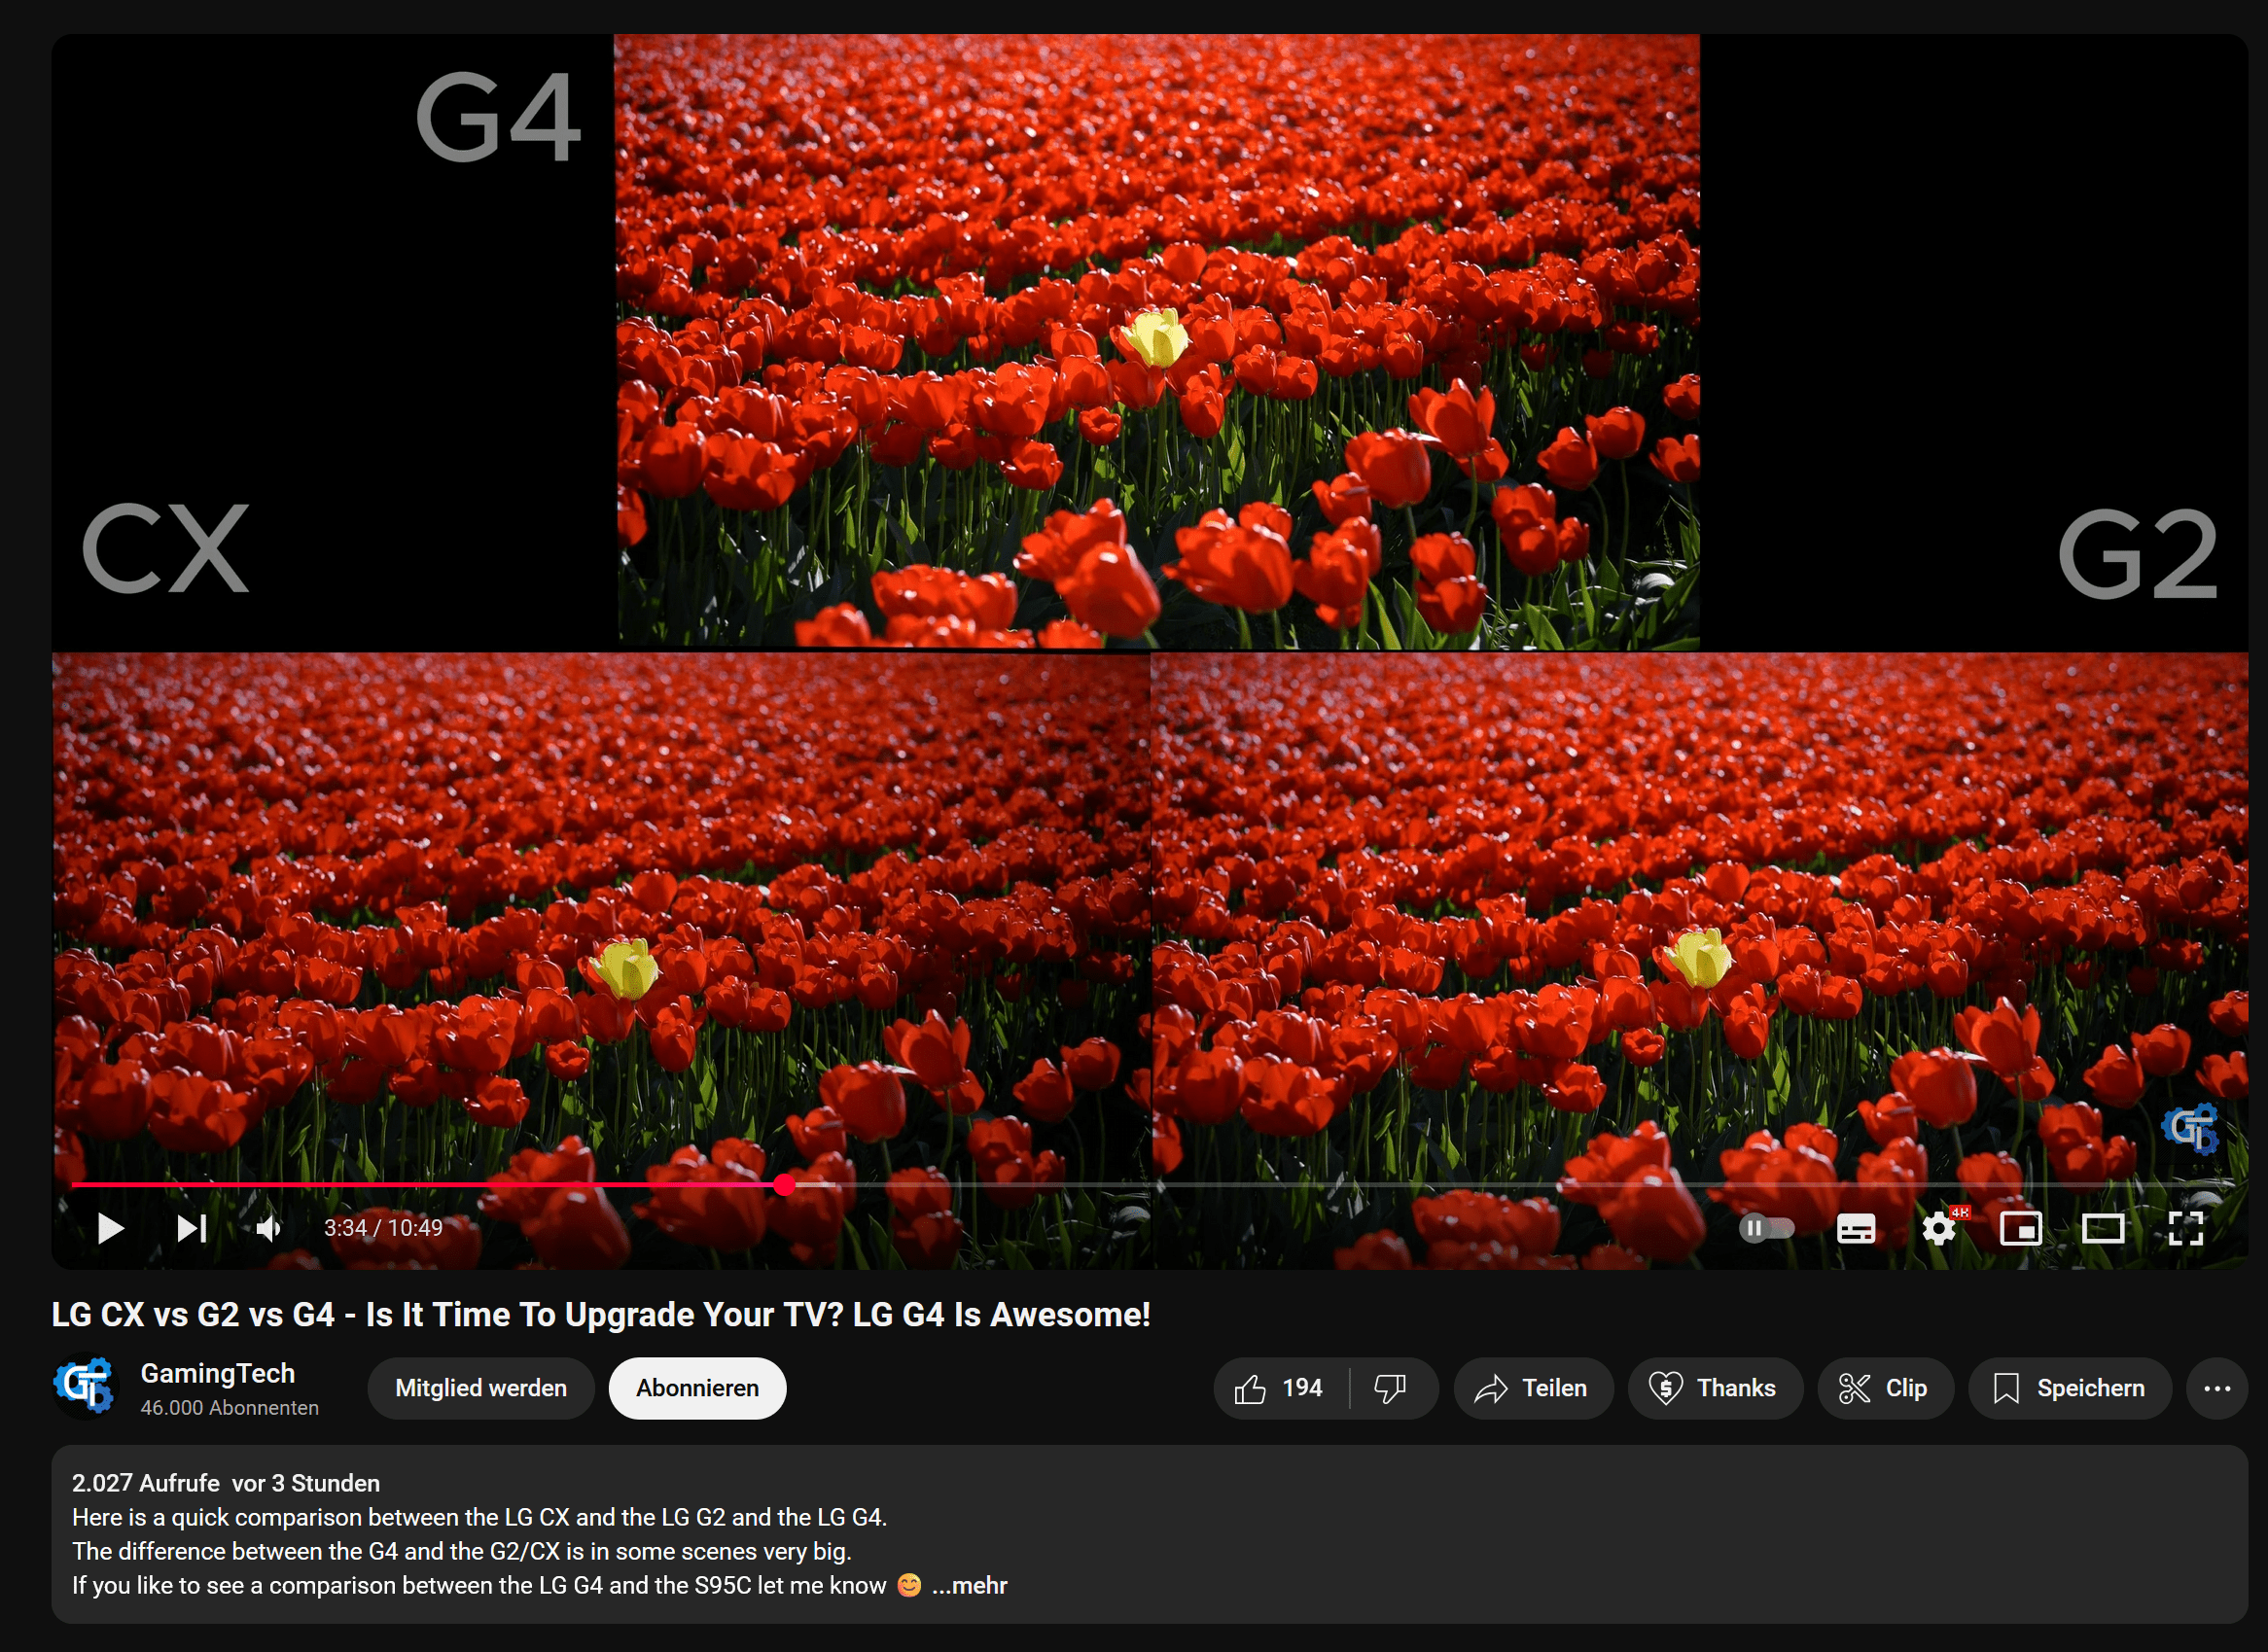
Task: Send a Thanks to the creator
Action: coord(1715,1388)
